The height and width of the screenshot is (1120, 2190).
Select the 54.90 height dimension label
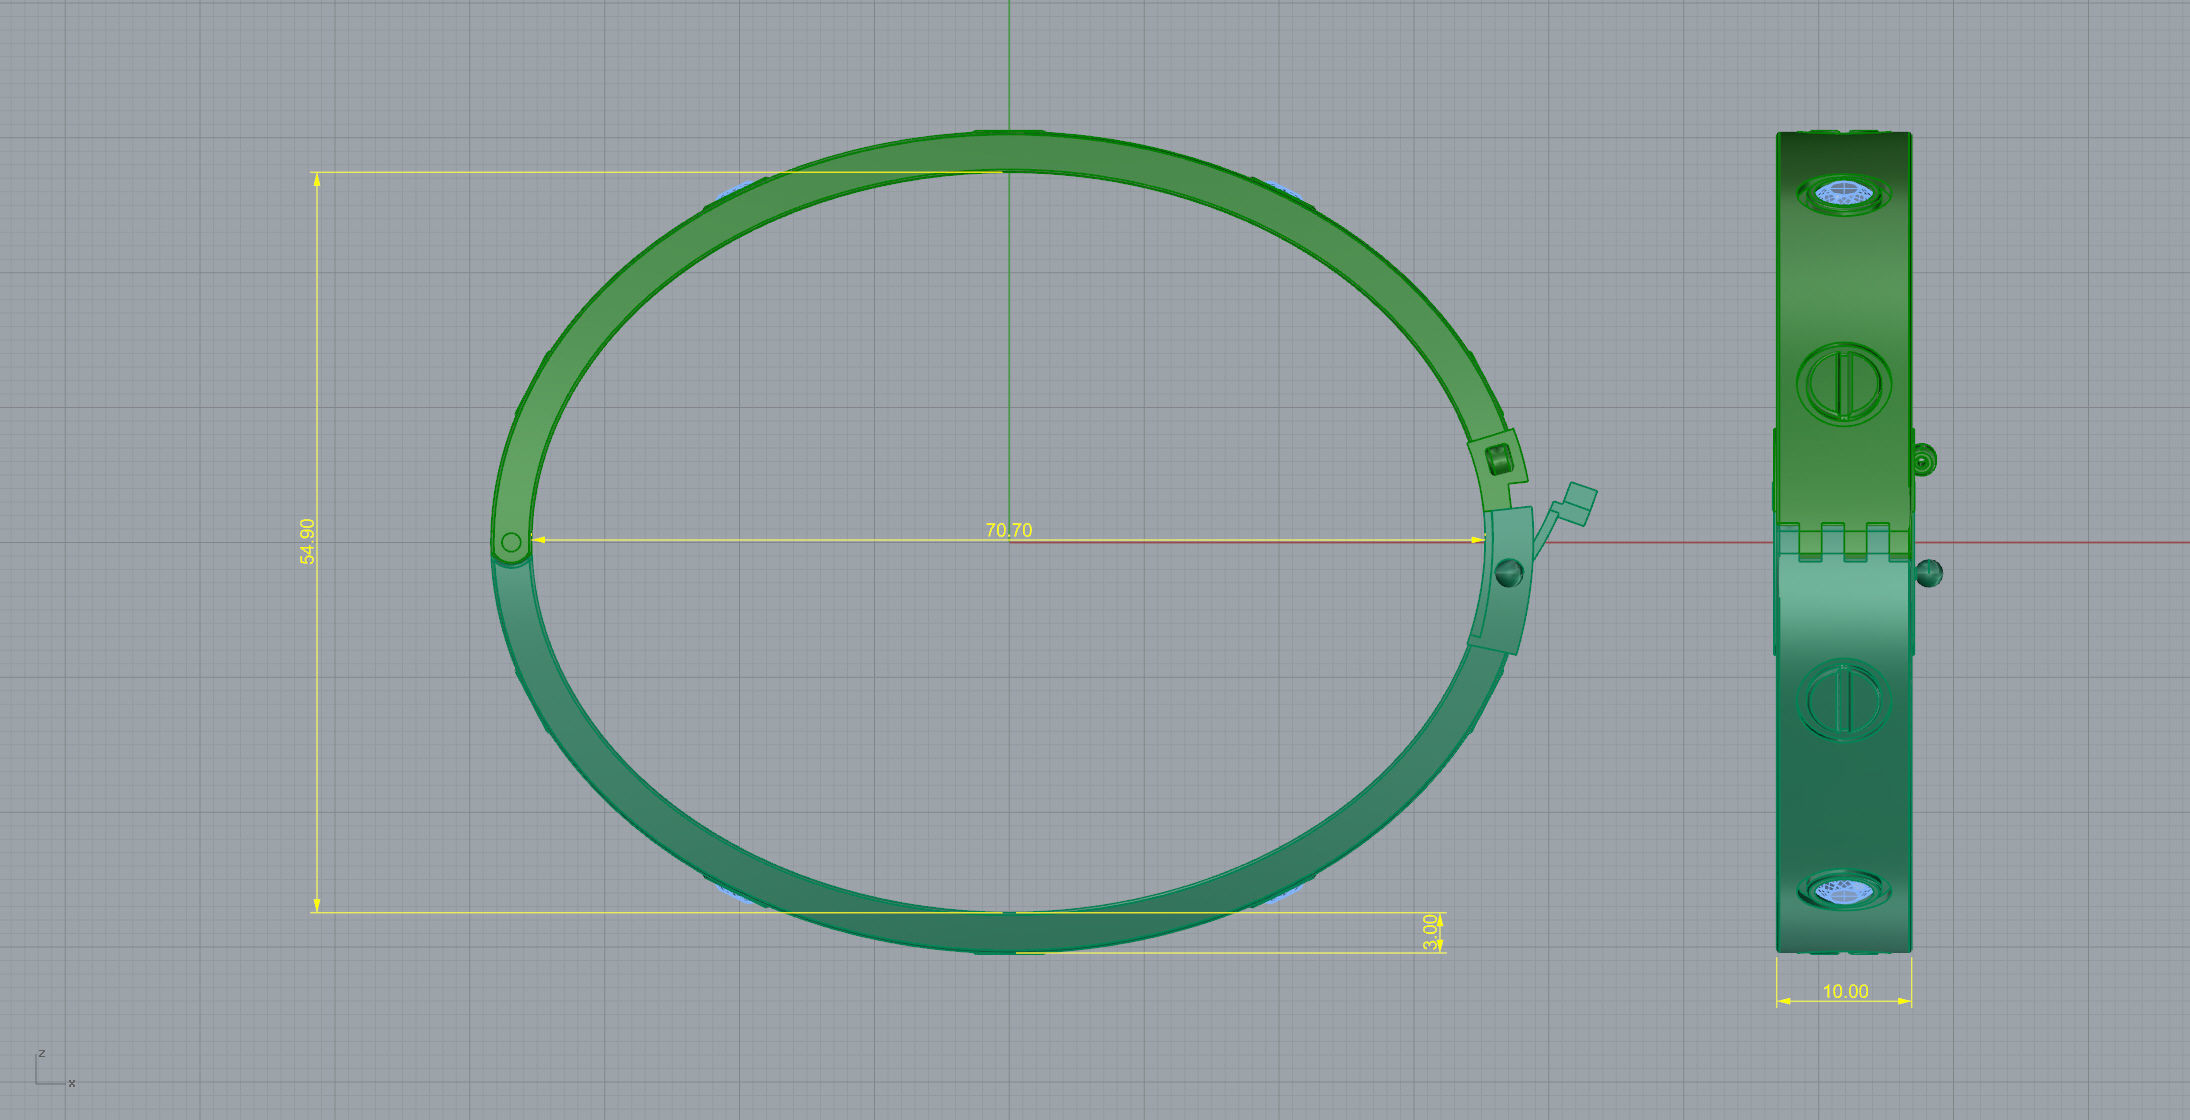tap(307, 541)
